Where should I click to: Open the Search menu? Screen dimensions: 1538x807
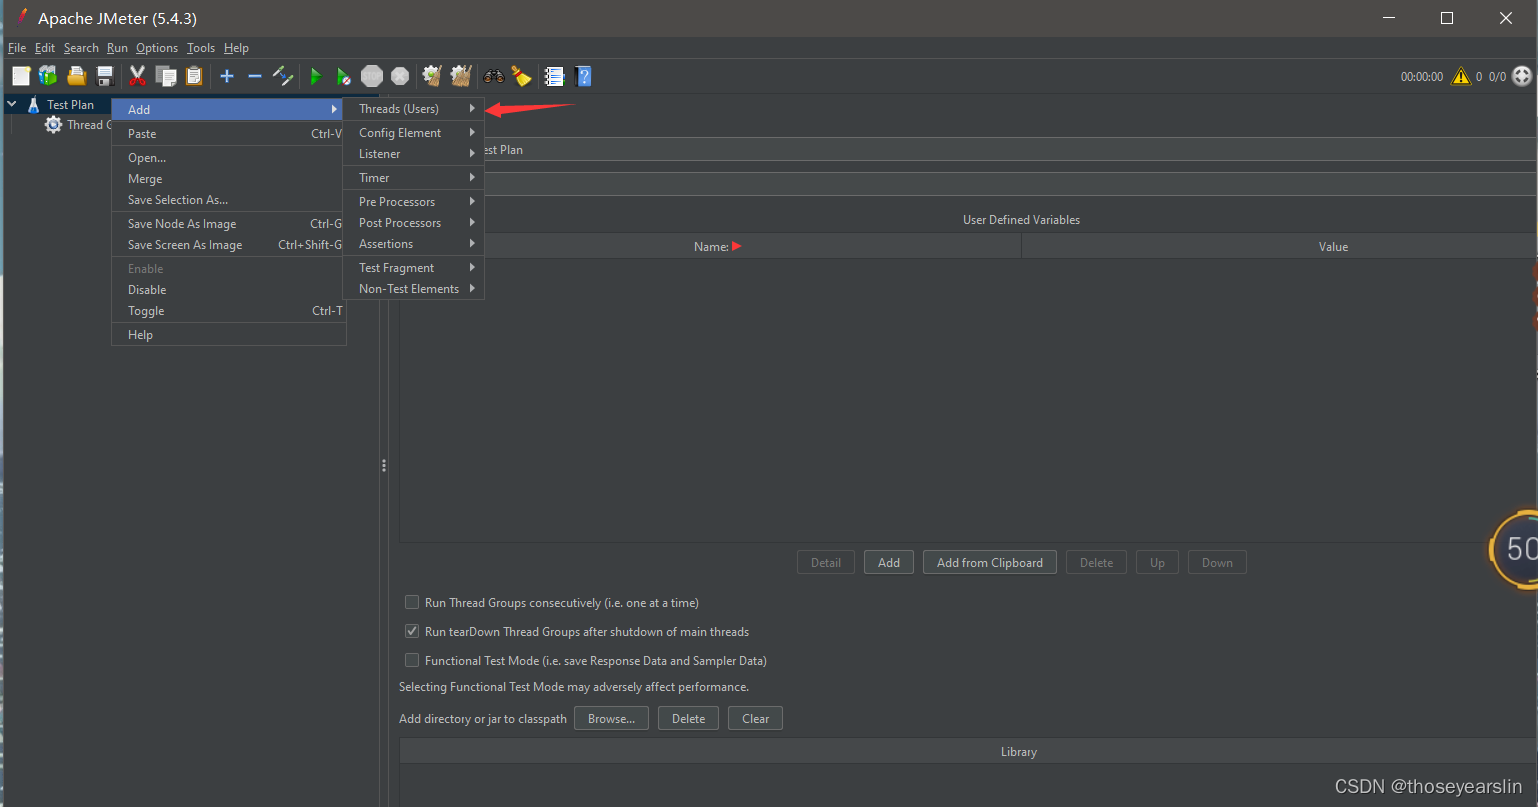[x=81, y=48]
